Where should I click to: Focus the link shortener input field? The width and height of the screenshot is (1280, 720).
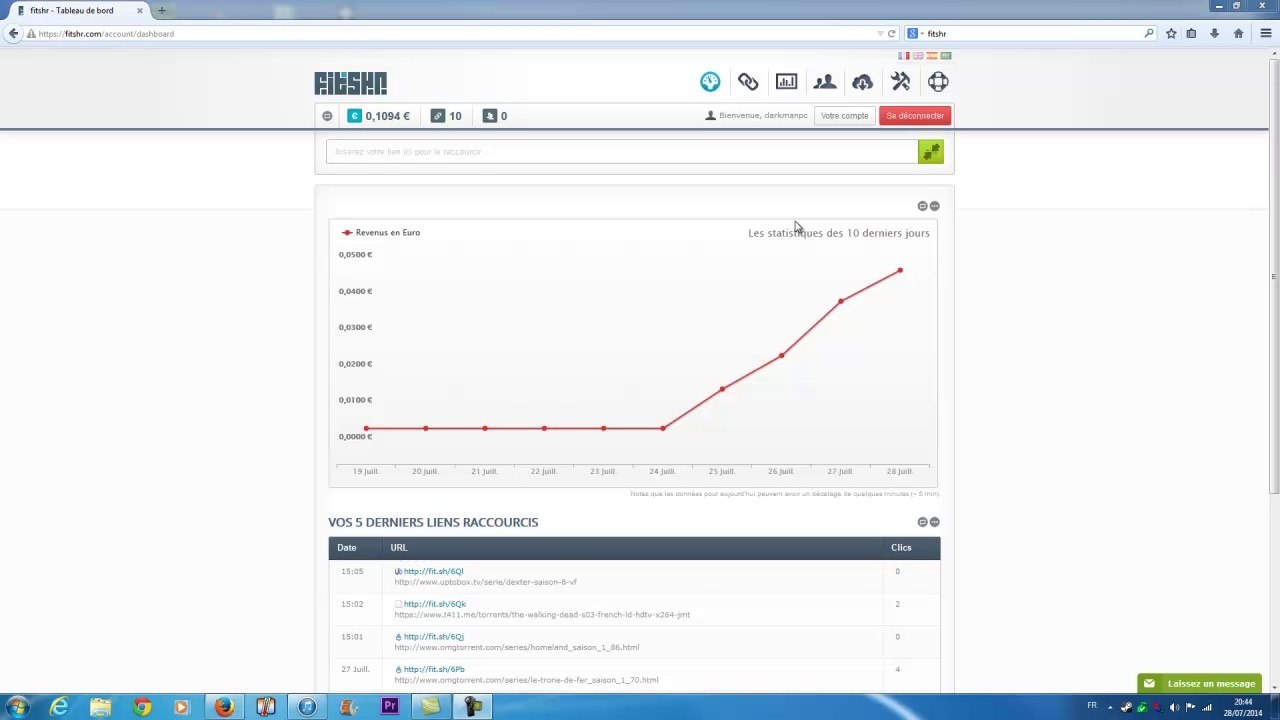point(622,152)
